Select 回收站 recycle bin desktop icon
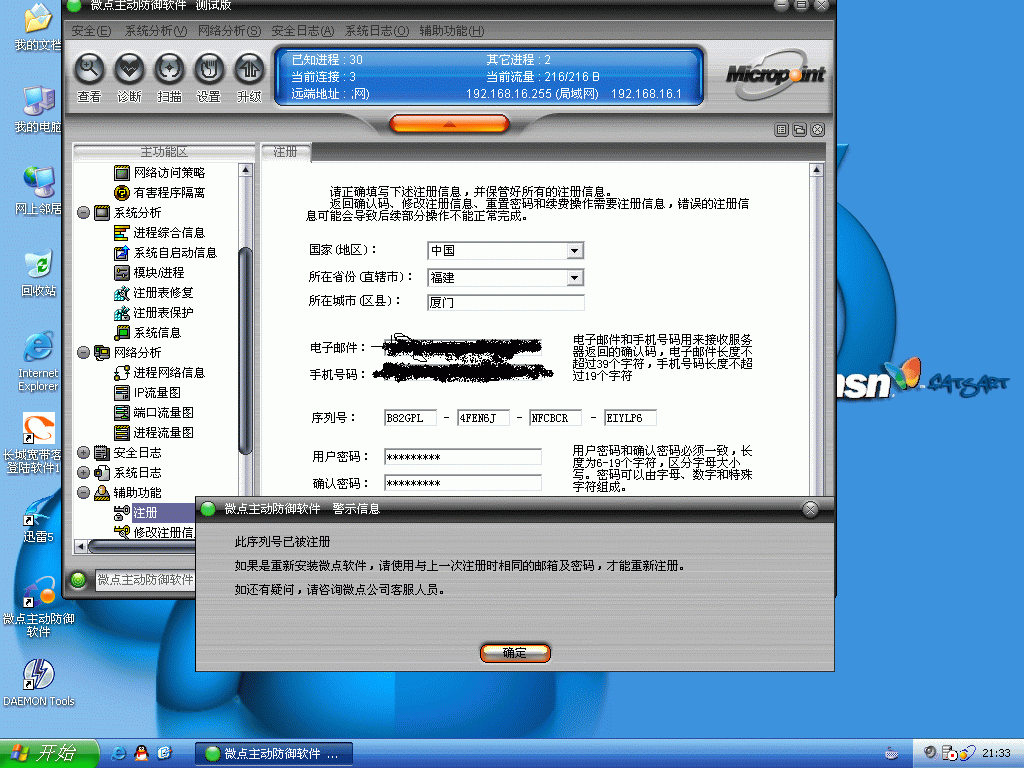This screenshot has width=1024, height=768. click(39, 273)
